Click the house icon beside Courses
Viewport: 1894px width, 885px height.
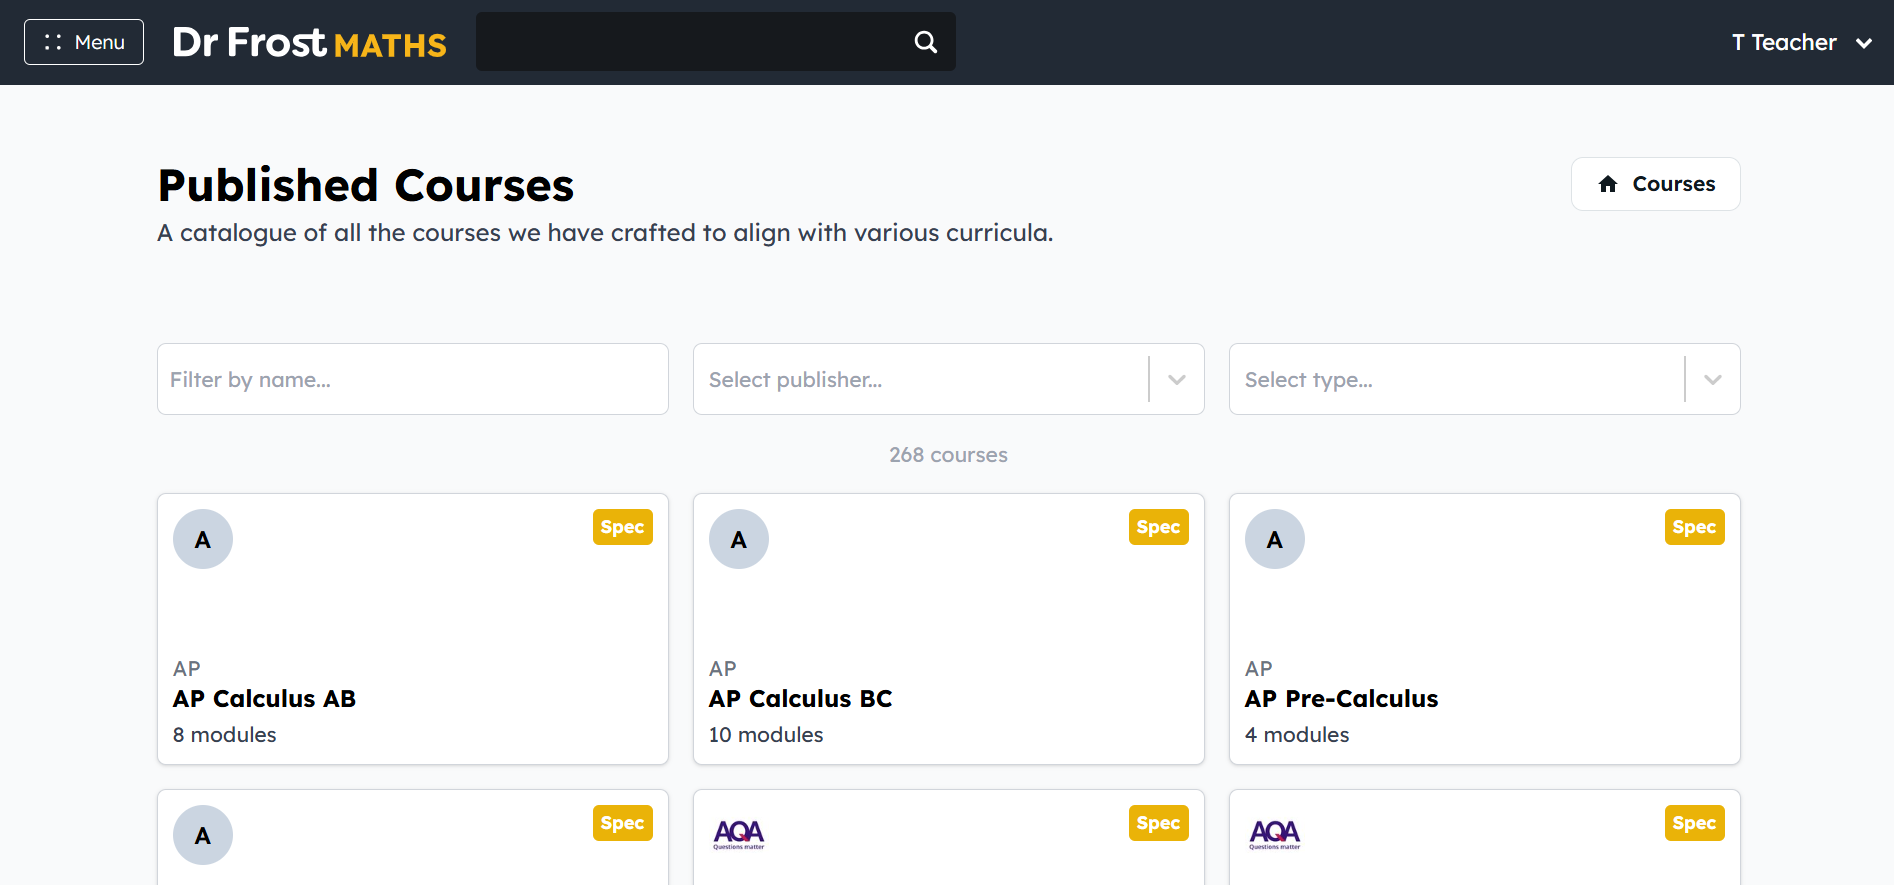pos(1608,184)
